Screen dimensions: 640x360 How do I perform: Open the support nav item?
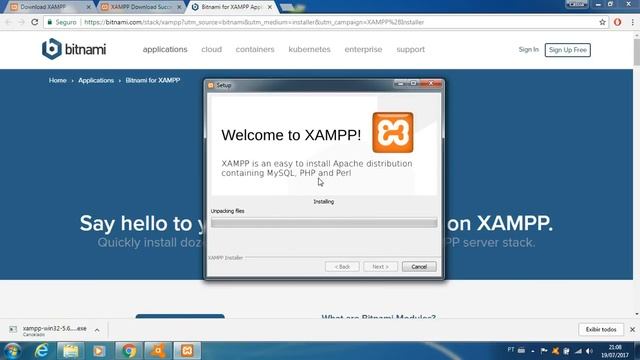pyautogui.click(x=411, y=49)
